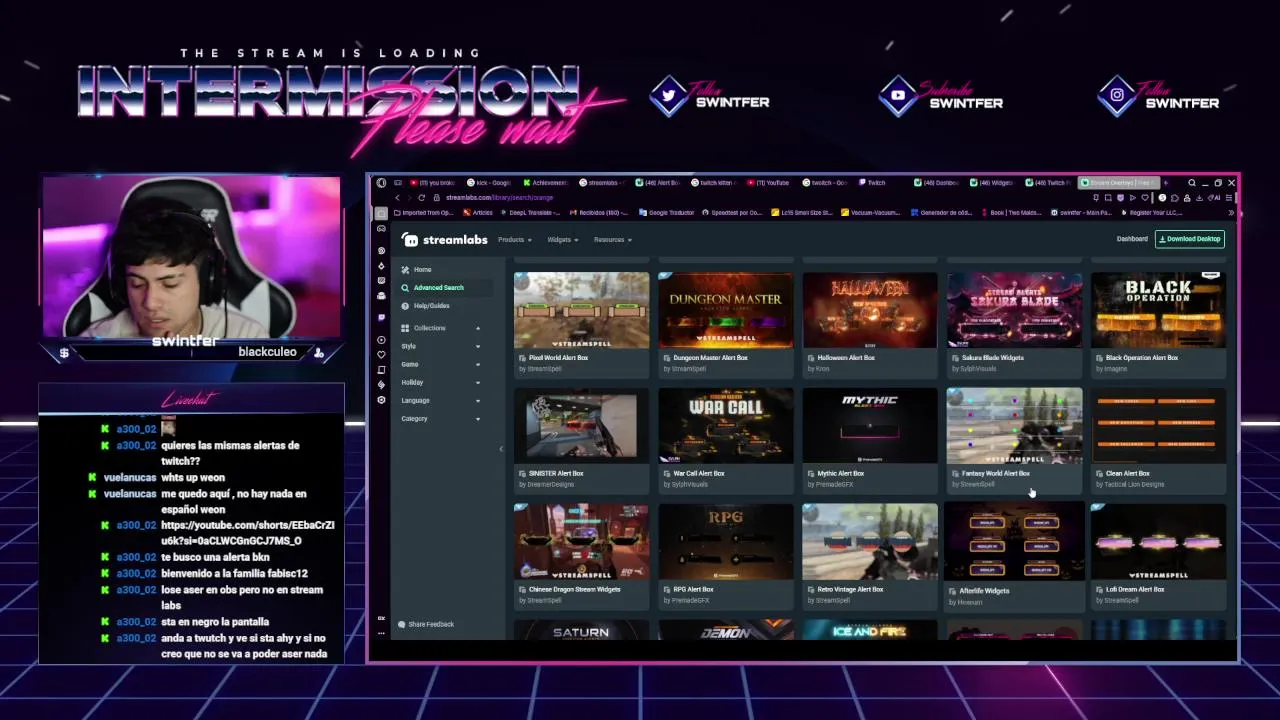Open Halloween Alert Box thumbnail
1280x720 pixels.
(x=870, y=310)
